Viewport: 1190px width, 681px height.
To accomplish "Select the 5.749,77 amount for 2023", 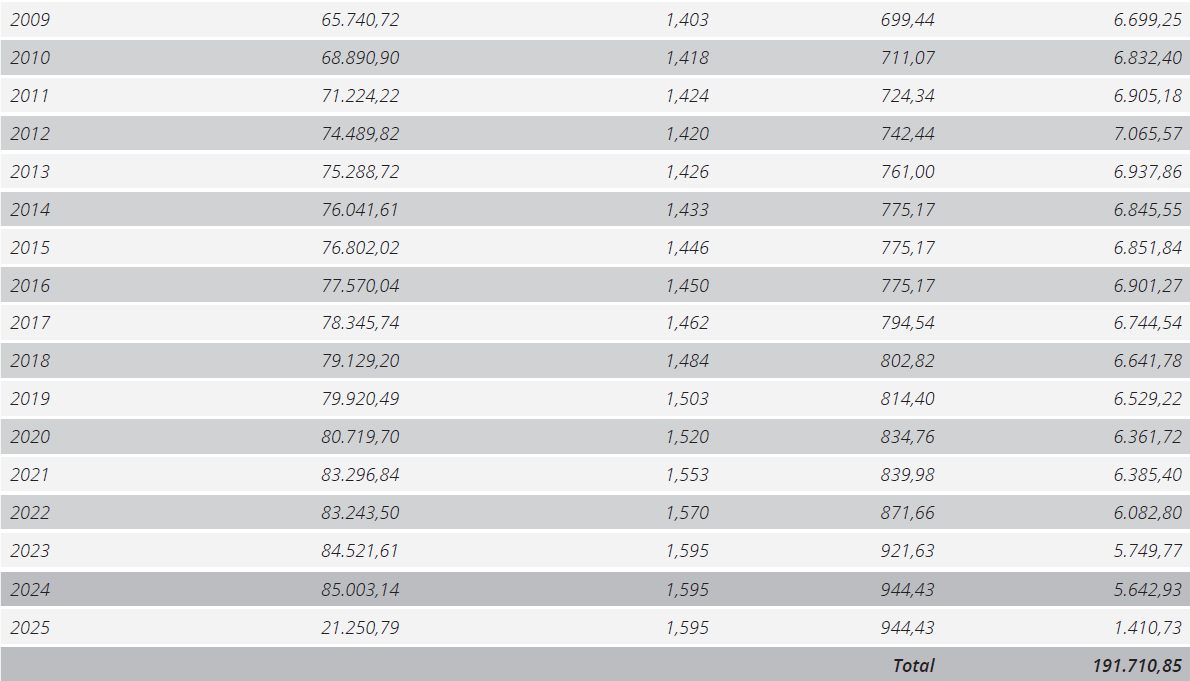I will 1148,550.
